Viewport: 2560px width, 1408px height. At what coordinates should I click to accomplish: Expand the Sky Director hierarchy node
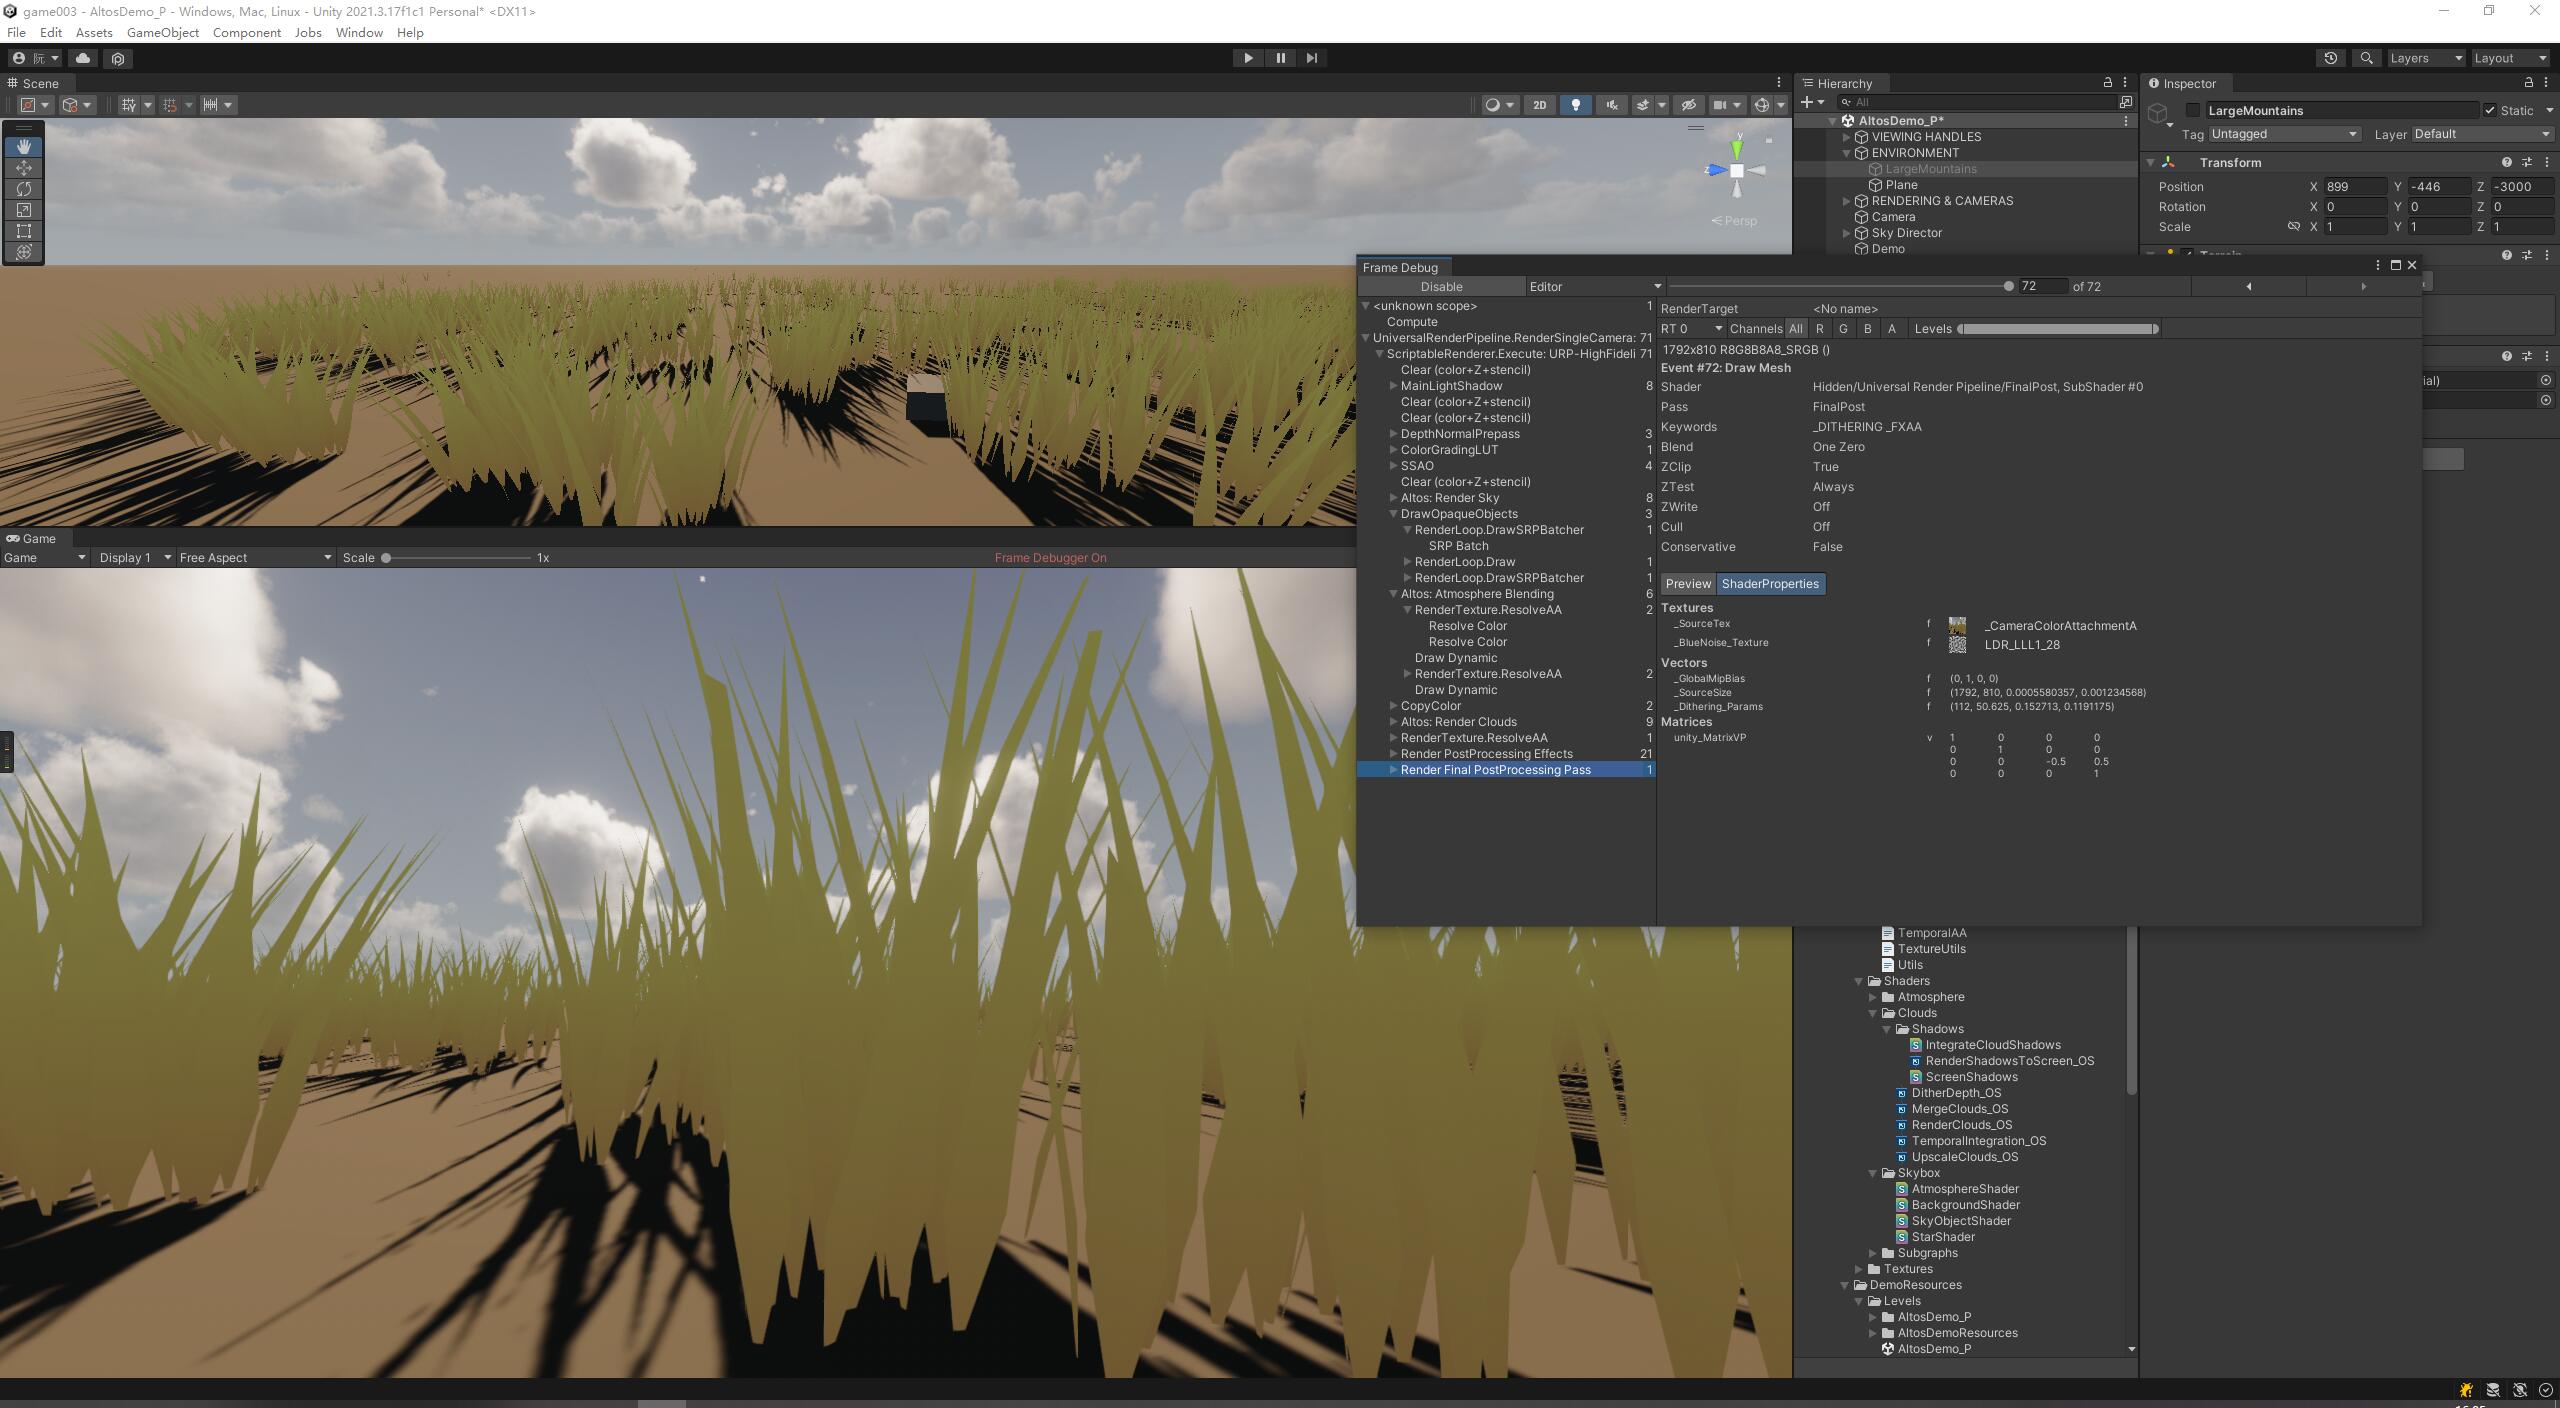(1847, 233)
